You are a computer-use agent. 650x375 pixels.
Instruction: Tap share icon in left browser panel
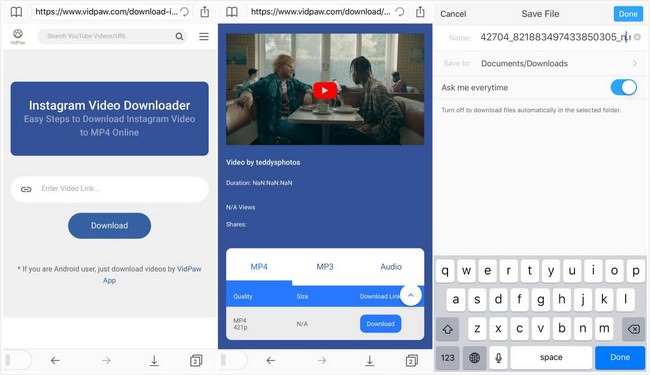click(x=205, y=12)
